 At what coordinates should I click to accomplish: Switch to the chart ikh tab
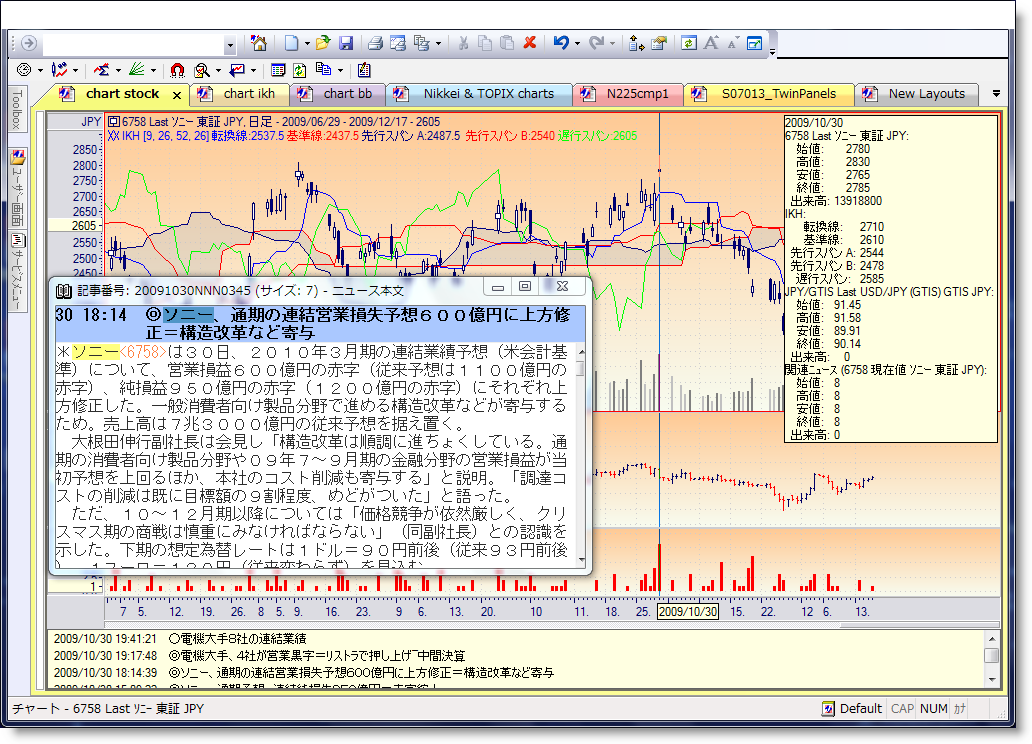(241, 94)
